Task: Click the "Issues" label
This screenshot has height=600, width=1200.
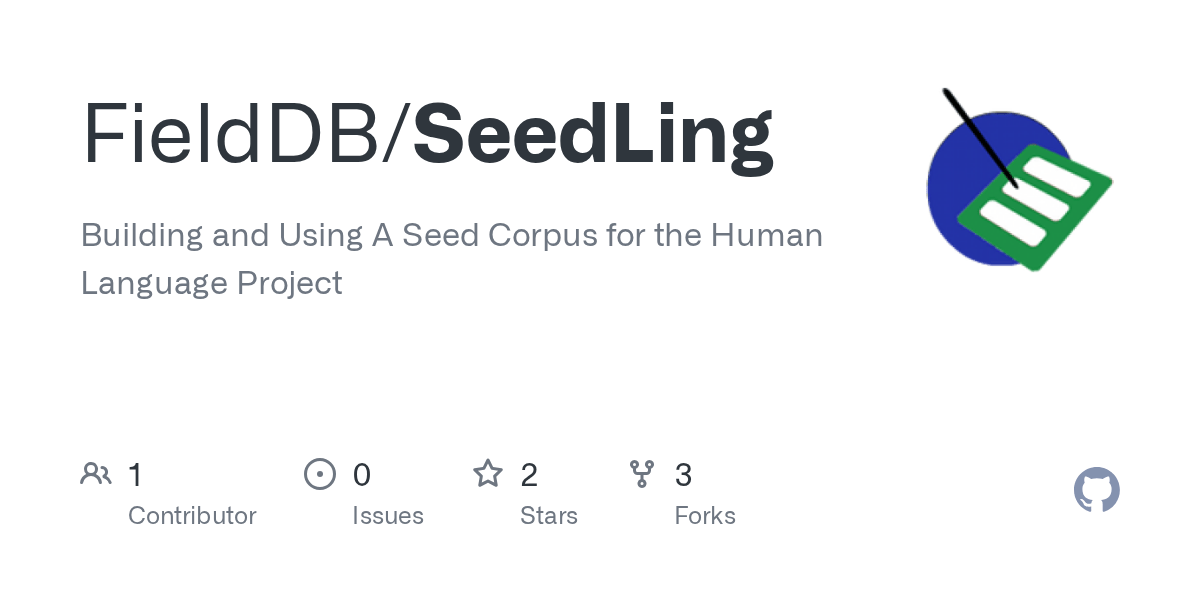Action: click(388, 516)
